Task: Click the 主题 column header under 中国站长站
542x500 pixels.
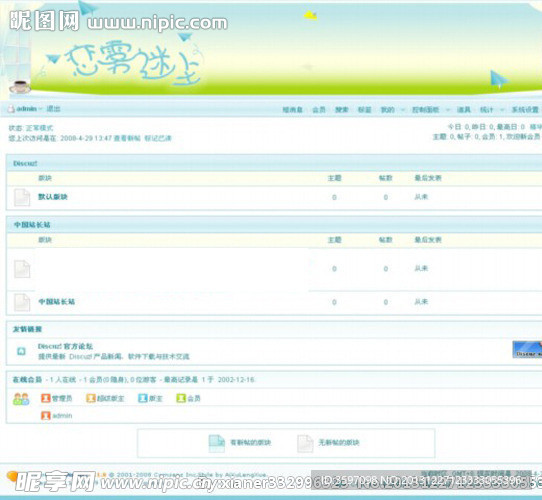Action: point(334,240)
